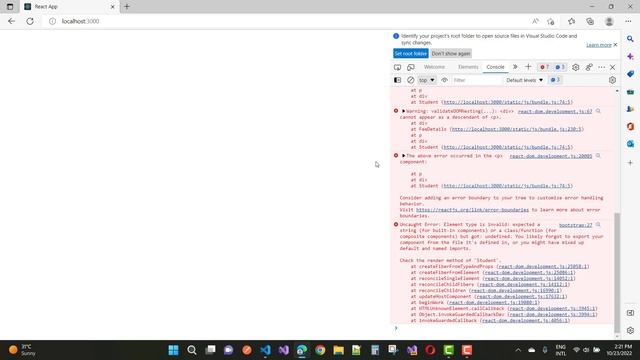This screenshot has width=640, height=360.
Task: Open the Favorites list icon
Action: (x=571, y=21)
